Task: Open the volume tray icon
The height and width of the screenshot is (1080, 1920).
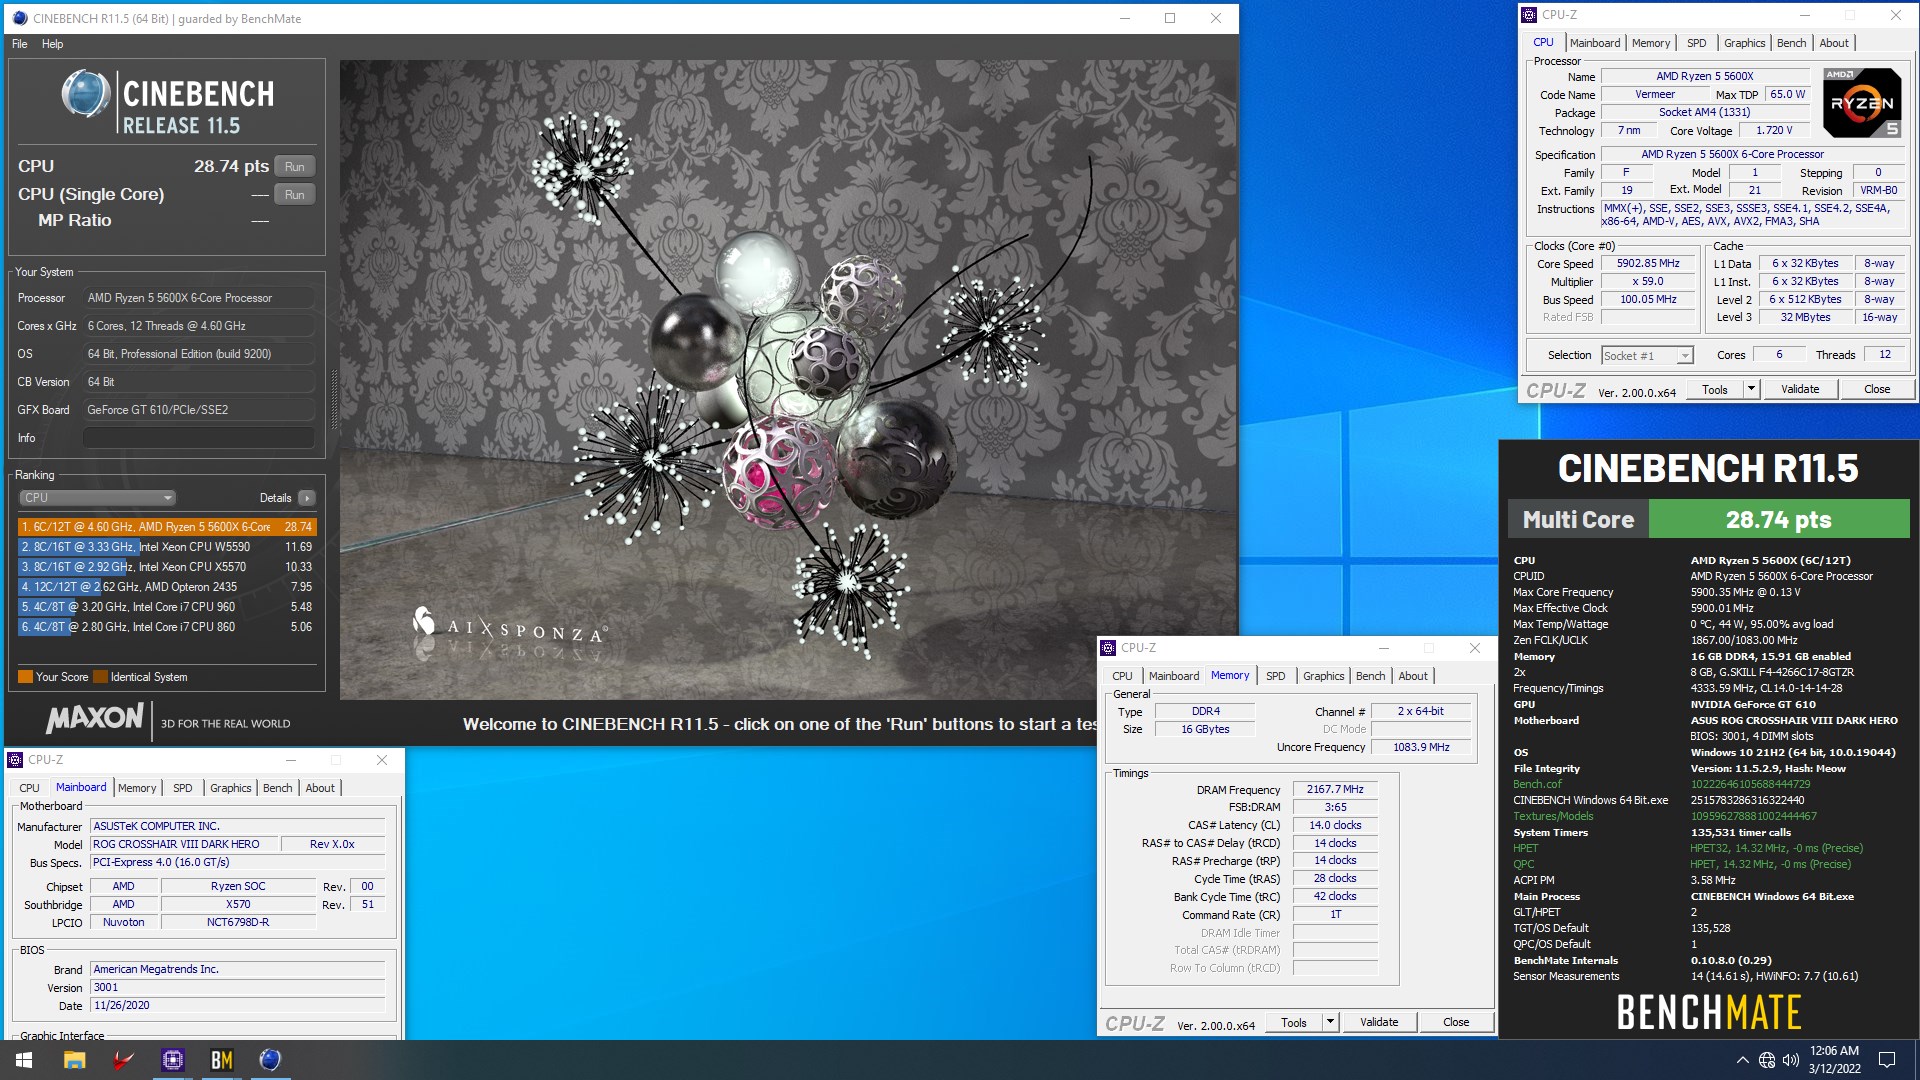Action: (x=1790, y=1060)
